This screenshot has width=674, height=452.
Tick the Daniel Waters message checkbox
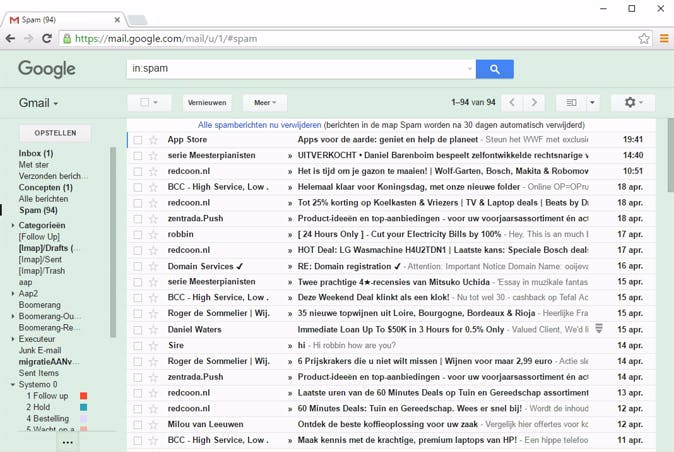point(138,330)
